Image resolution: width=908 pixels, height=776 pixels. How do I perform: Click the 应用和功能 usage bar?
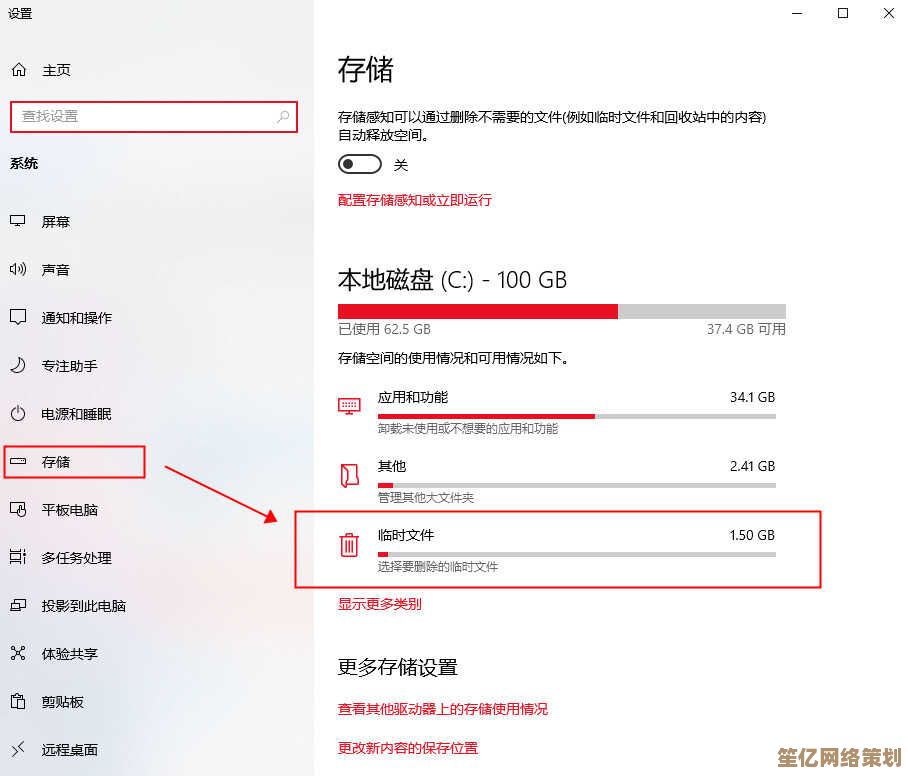point(577,416)
